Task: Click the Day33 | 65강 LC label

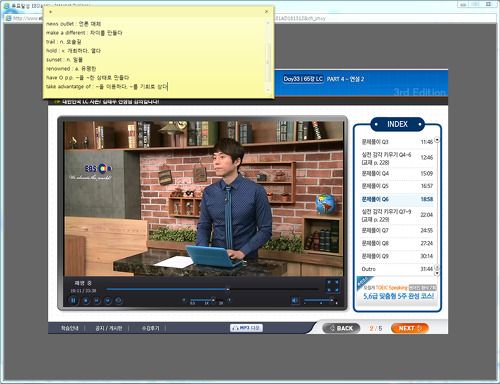Action: coord(303,79)
